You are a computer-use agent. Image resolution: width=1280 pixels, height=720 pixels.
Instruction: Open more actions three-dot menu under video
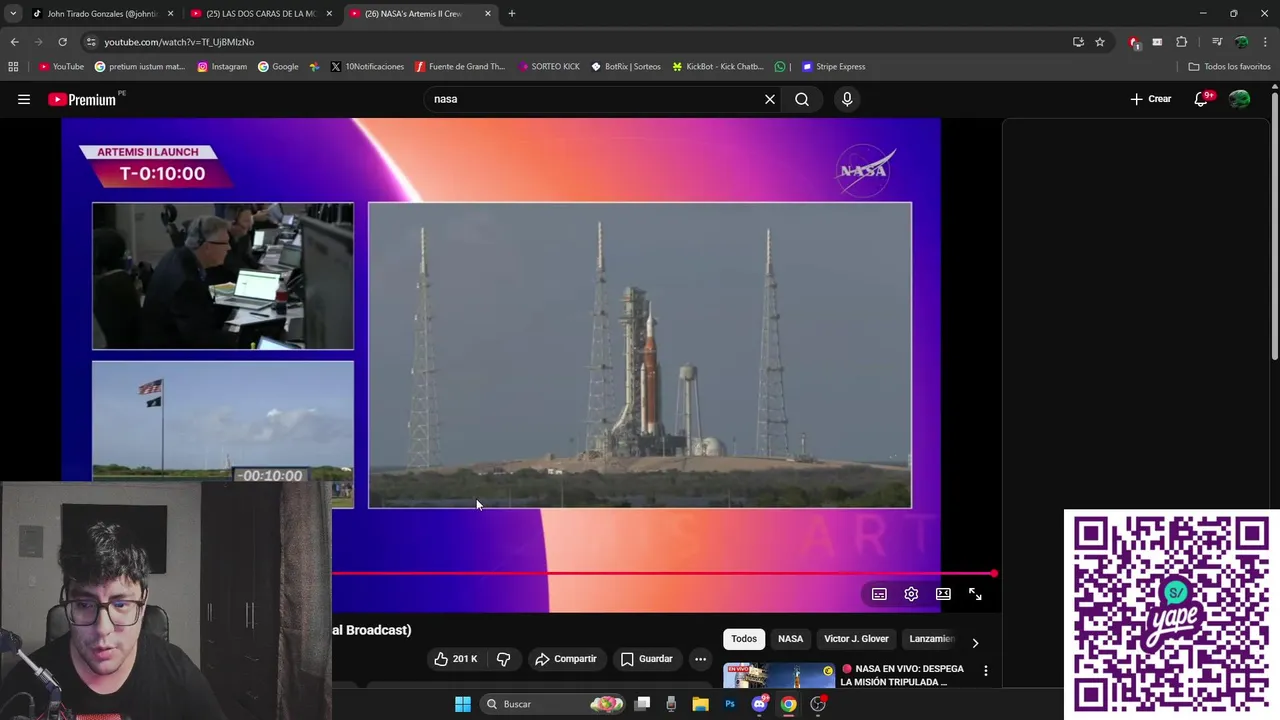pos(700,659)
